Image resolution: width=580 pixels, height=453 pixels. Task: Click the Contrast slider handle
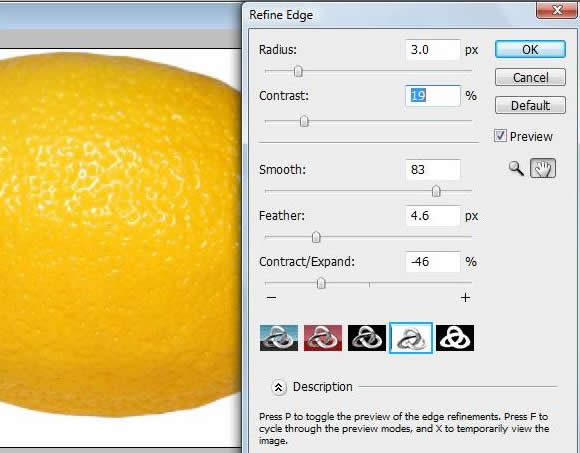(x=304, y=121)
